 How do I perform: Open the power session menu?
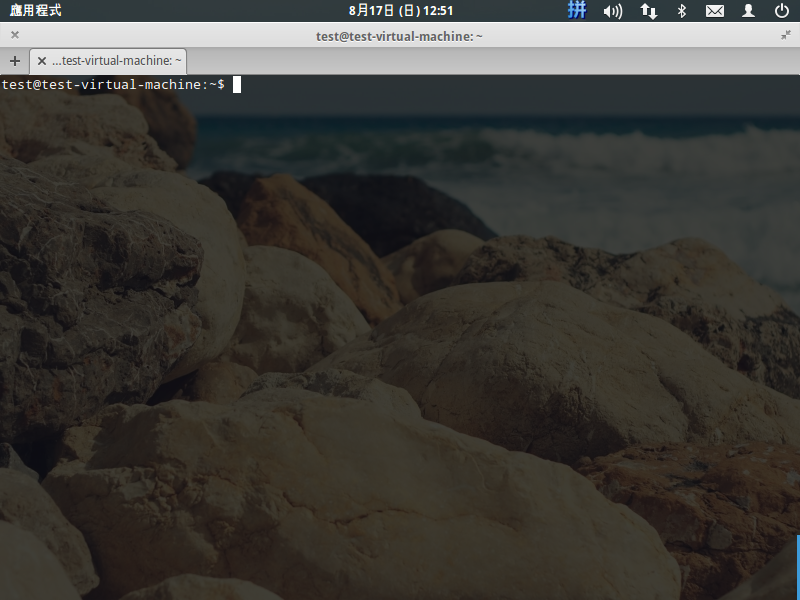tap(781, 11)
